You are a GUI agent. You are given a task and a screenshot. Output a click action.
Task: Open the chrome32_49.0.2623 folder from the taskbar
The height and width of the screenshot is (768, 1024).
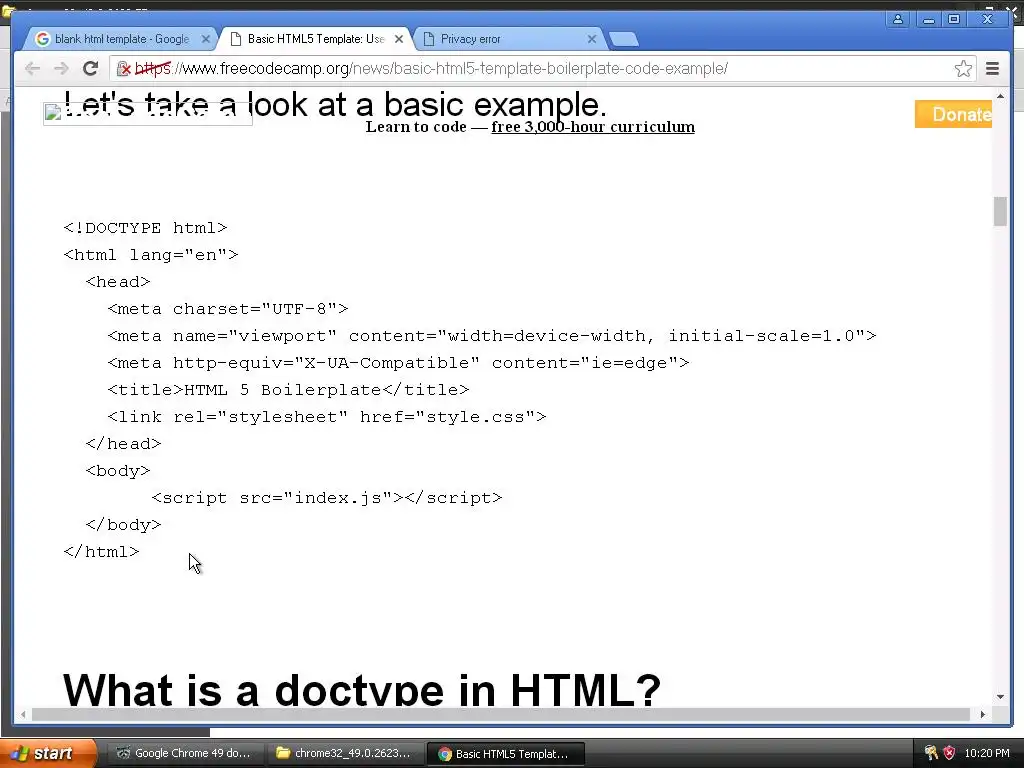click(x=344, y=753)
